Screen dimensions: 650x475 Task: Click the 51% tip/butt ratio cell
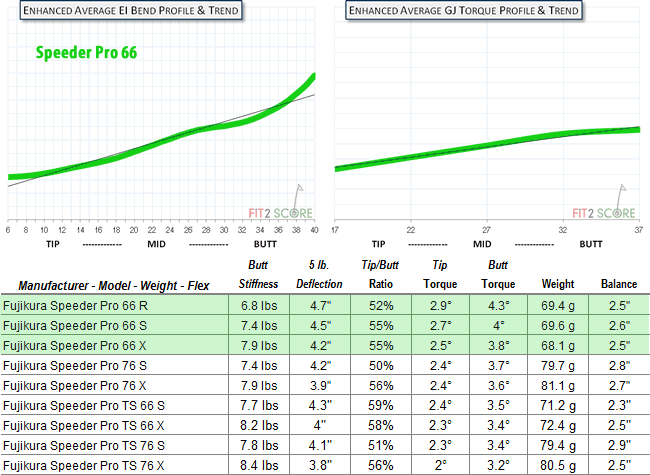[381, 445]
